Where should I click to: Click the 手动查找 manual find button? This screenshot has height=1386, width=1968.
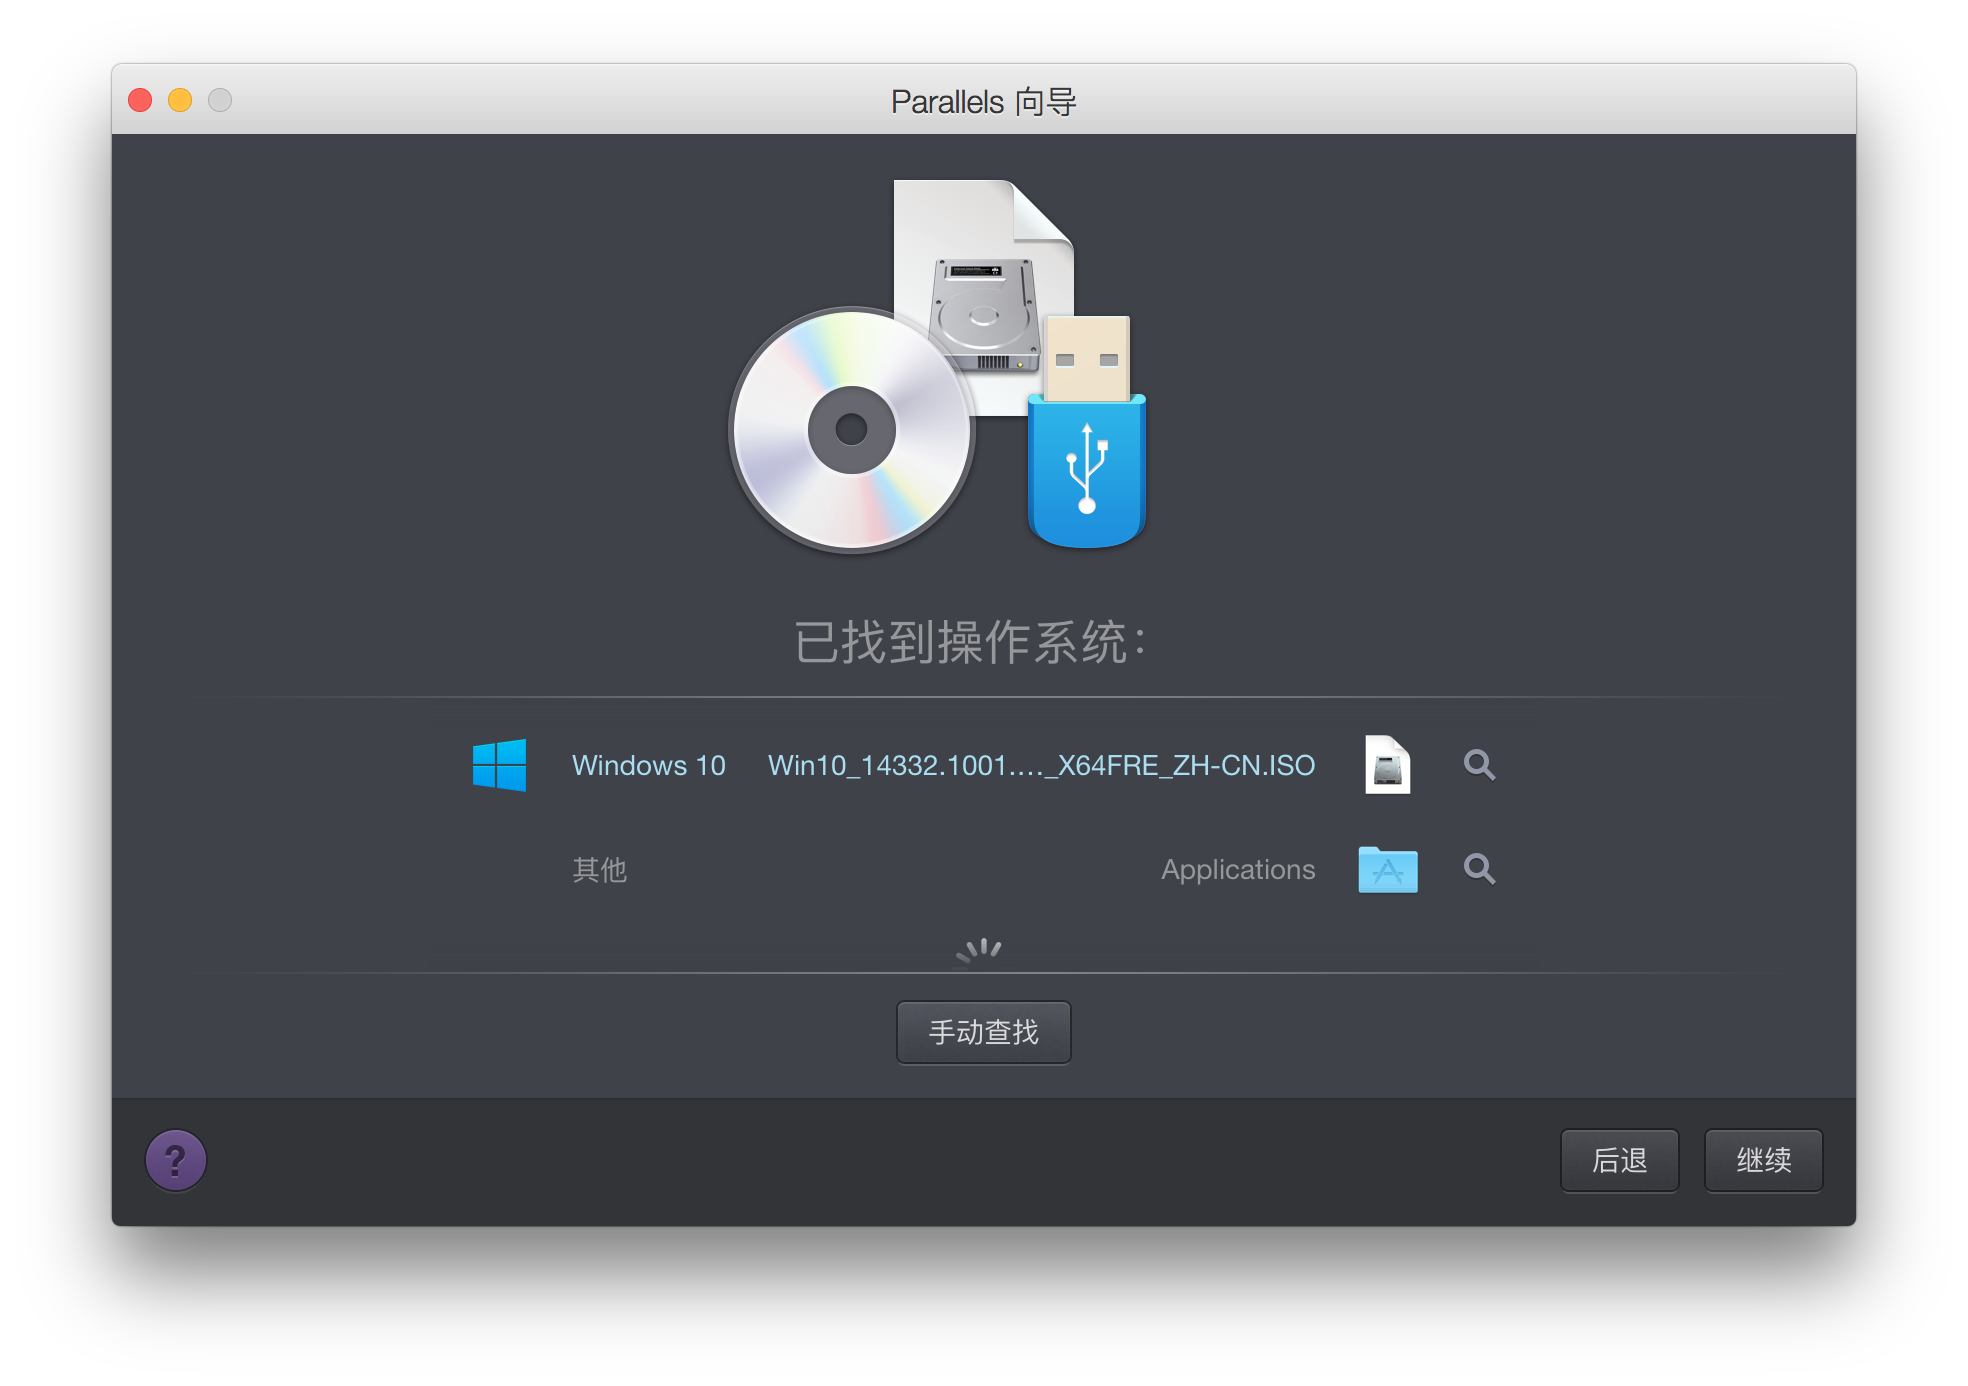point(982,1030)
